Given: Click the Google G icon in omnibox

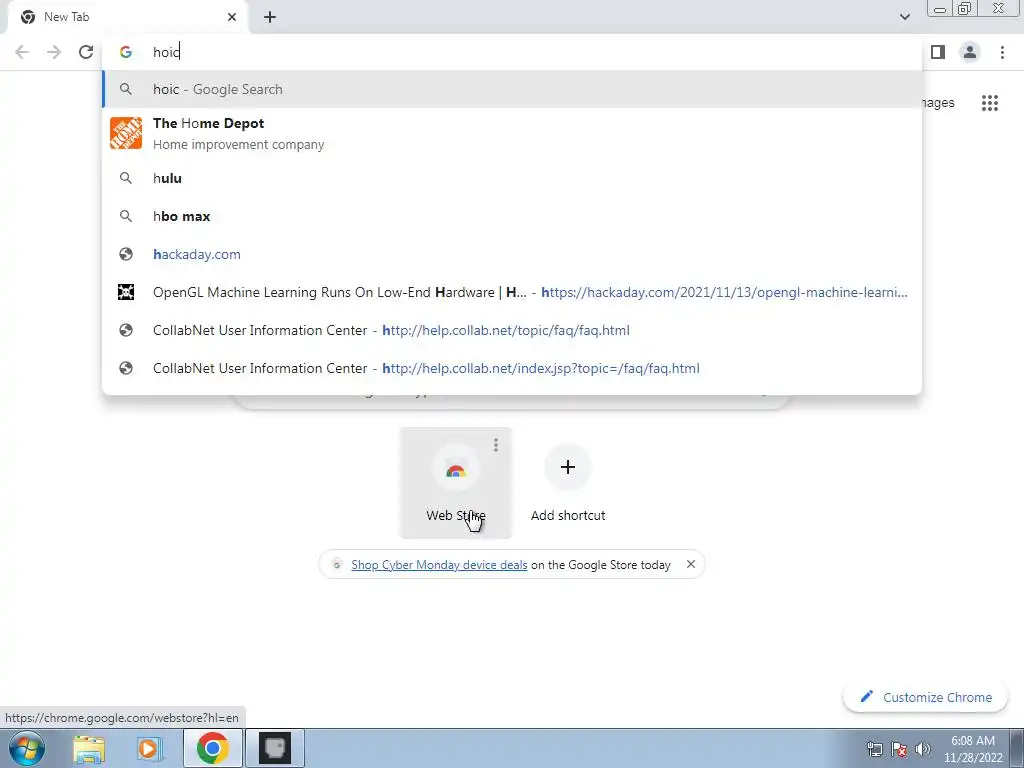Looking at the screenshot, I should [126, 52].
